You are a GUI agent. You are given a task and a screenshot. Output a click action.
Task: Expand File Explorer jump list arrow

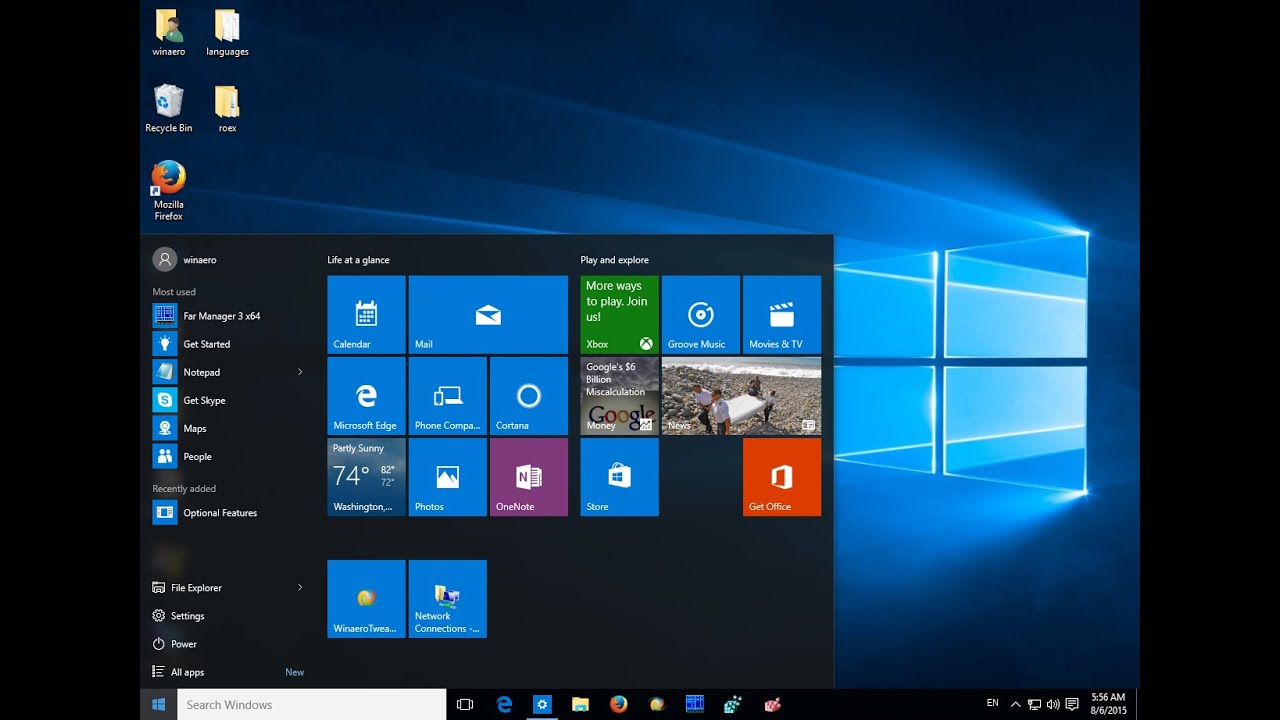click(x=300, y=588)
